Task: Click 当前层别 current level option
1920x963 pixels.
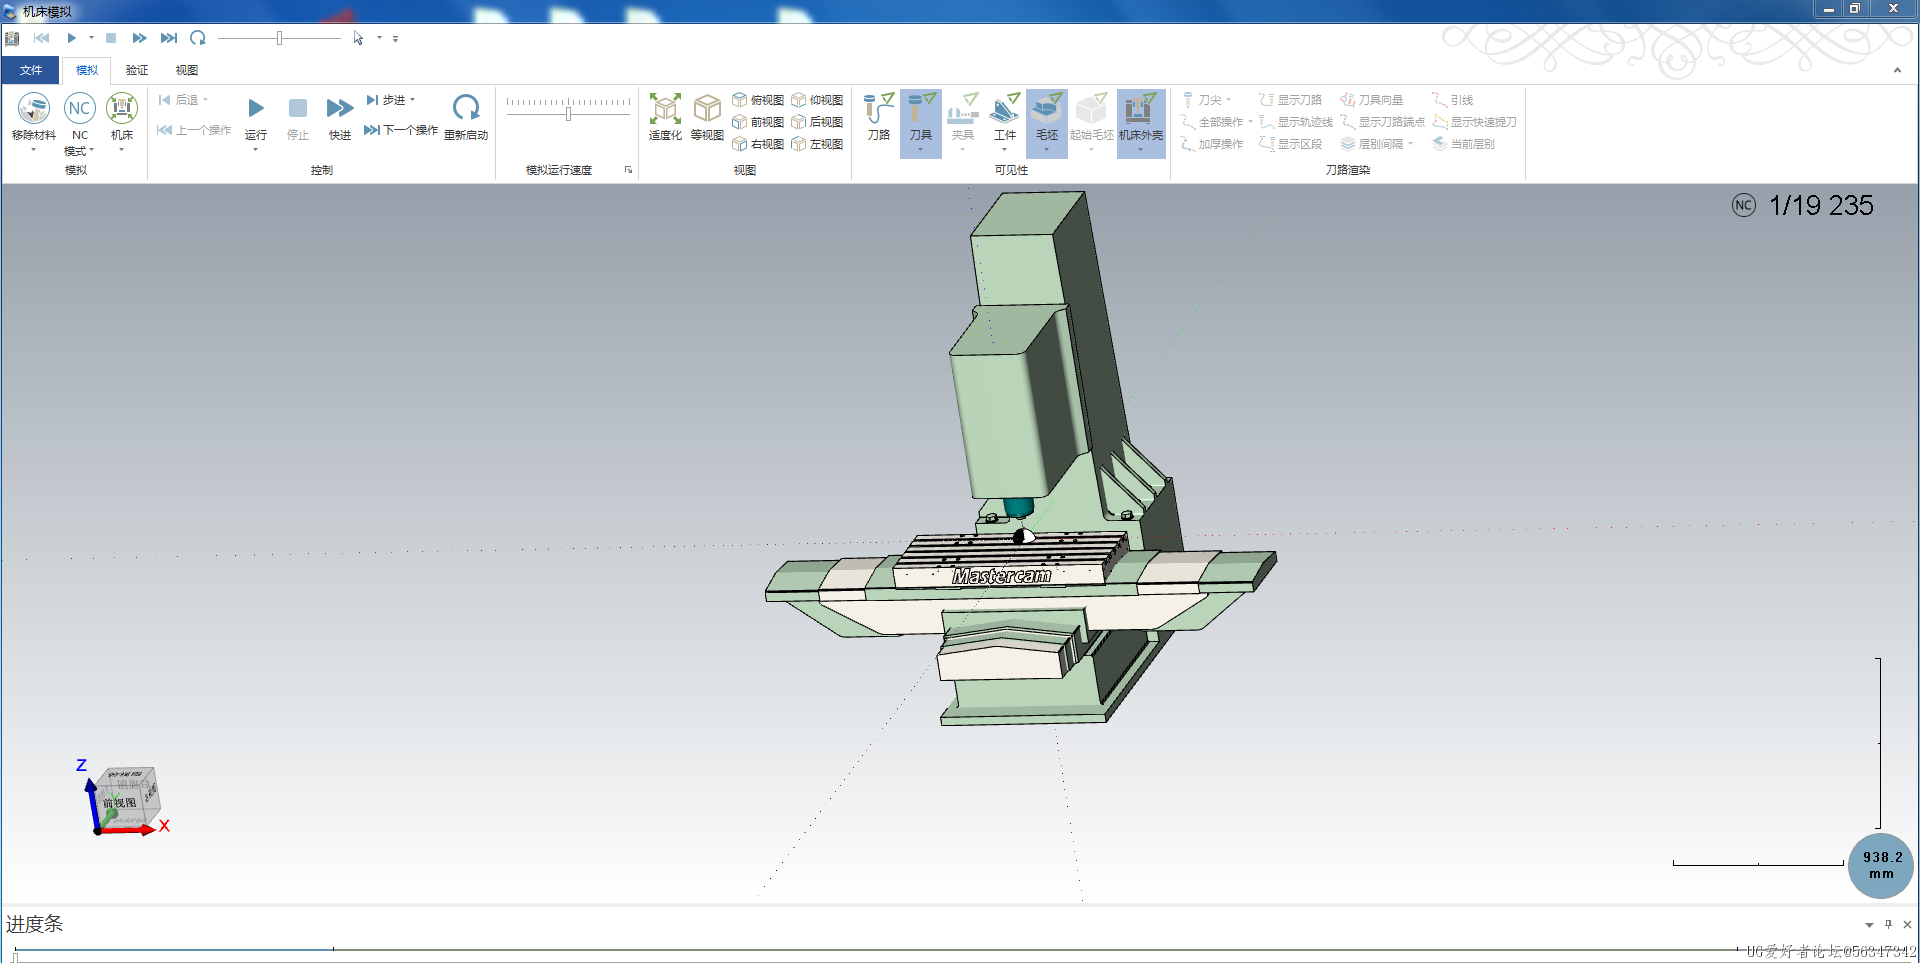Action: point(1464,144)
